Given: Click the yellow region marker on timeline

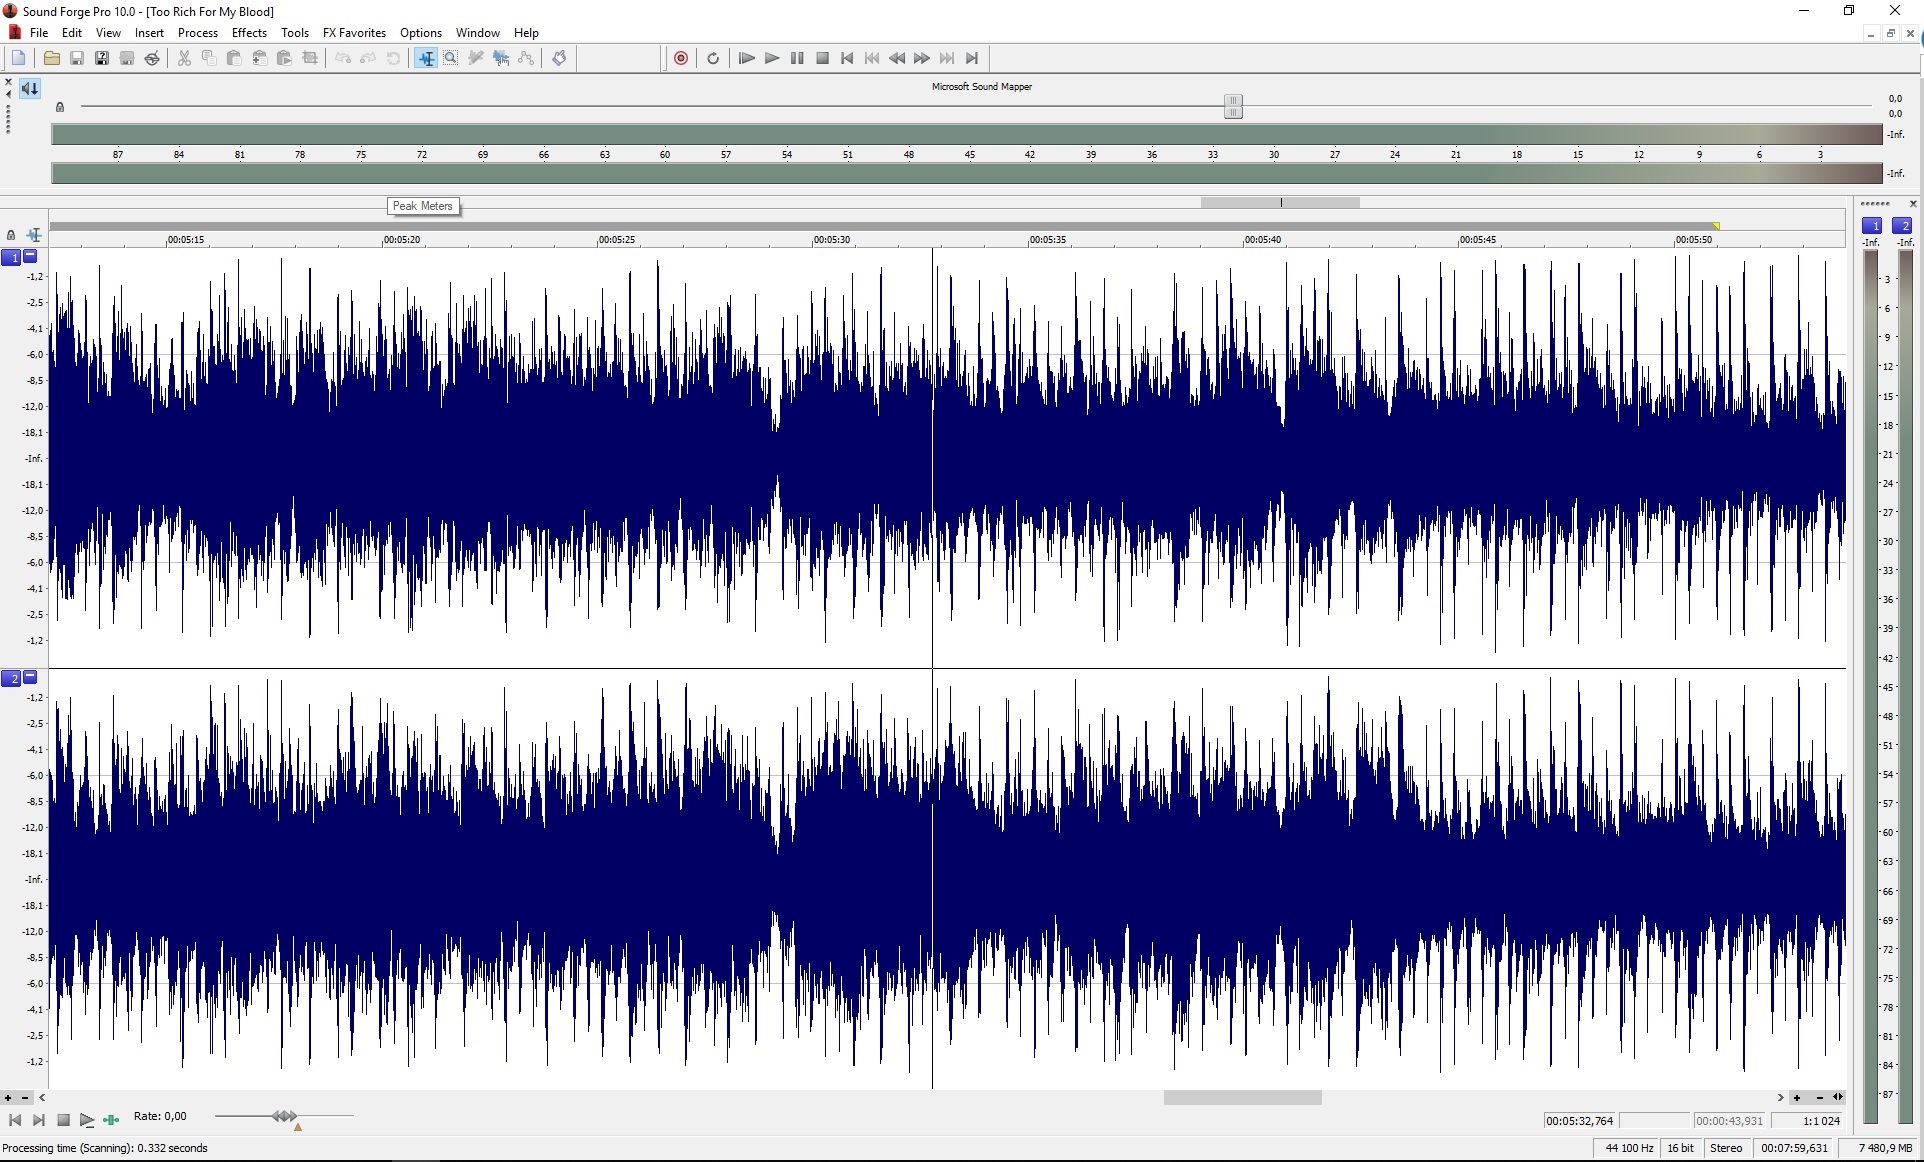Looking at the screenshot, I should coord(1716,226).
